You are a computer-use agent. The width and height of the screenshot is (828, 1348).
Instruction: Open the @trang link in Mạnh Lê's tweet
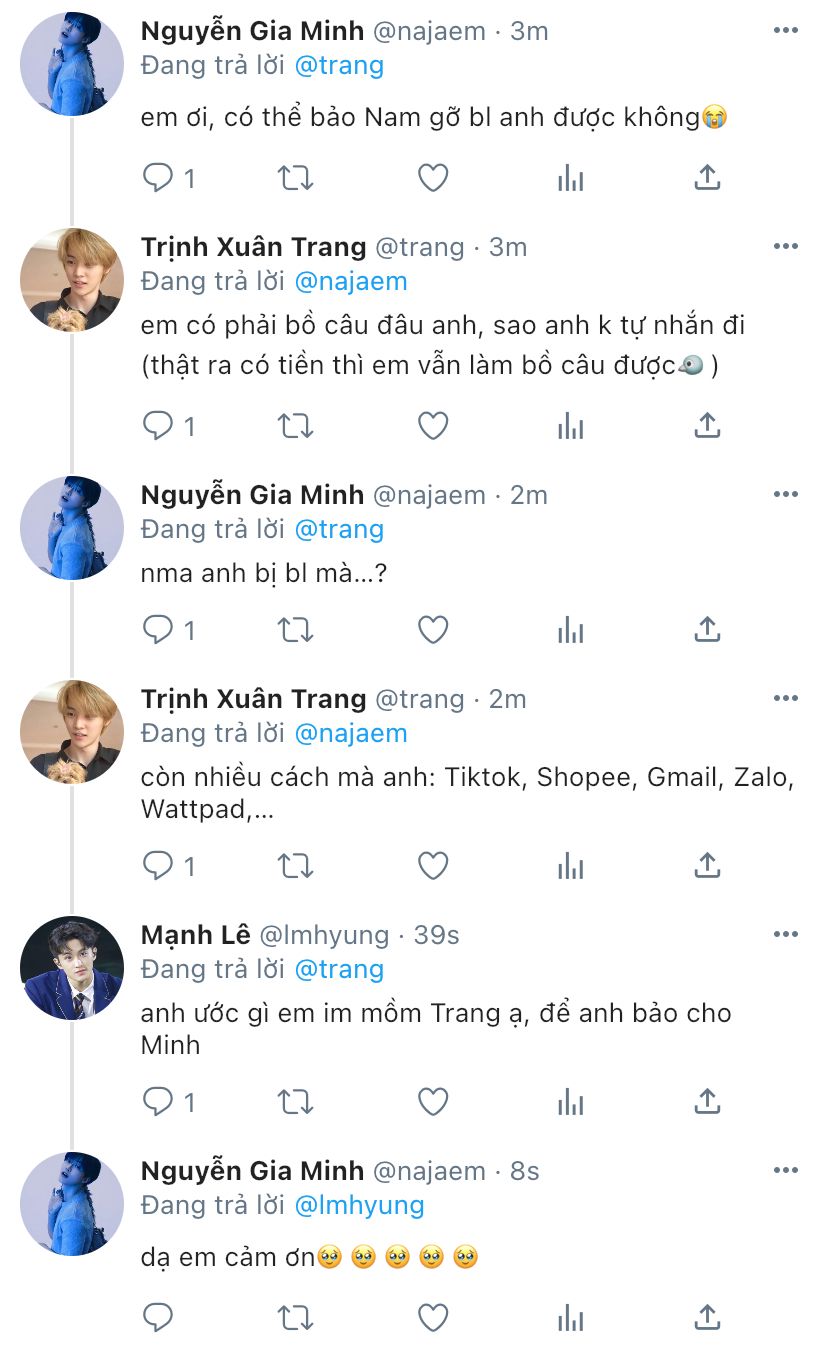tap(339, 969)
